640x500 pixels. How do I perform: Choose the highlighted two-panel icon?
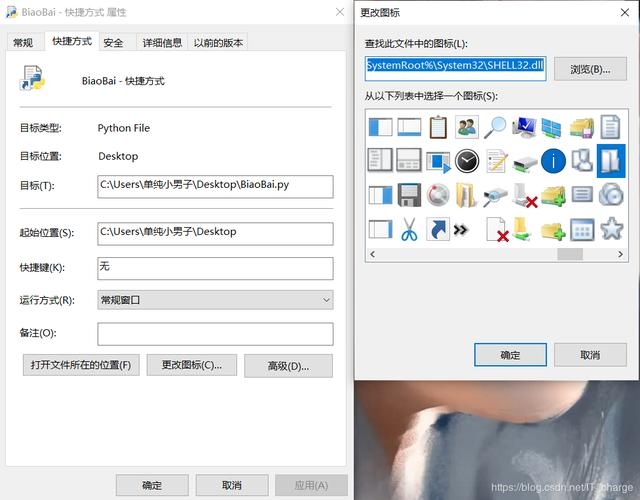[x=611, y=161]
